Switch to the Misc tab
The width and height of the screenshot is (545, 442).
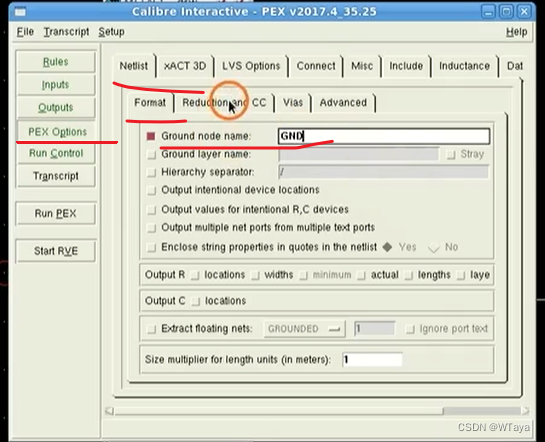pos(362,66)
